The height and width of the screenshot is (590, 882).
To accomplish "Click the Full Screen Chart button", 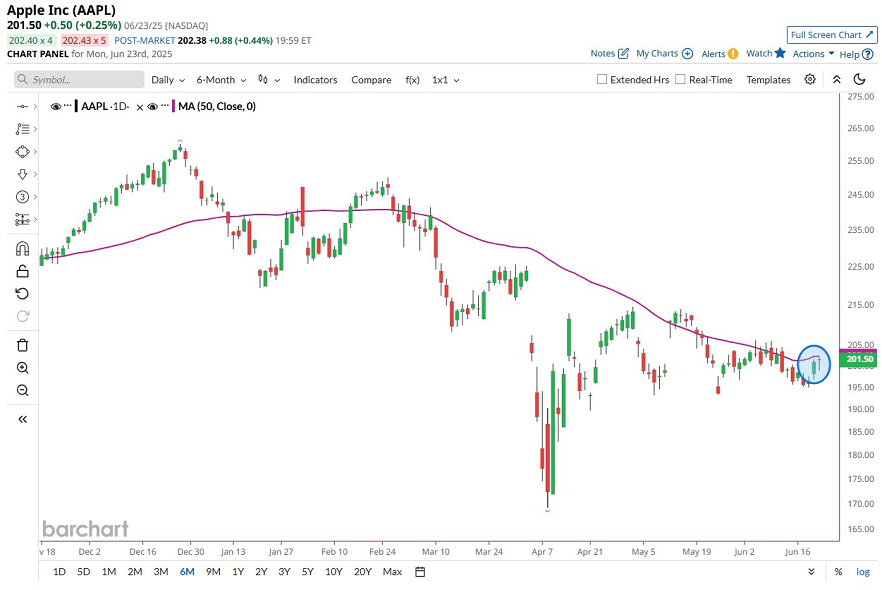I will 832,34.
